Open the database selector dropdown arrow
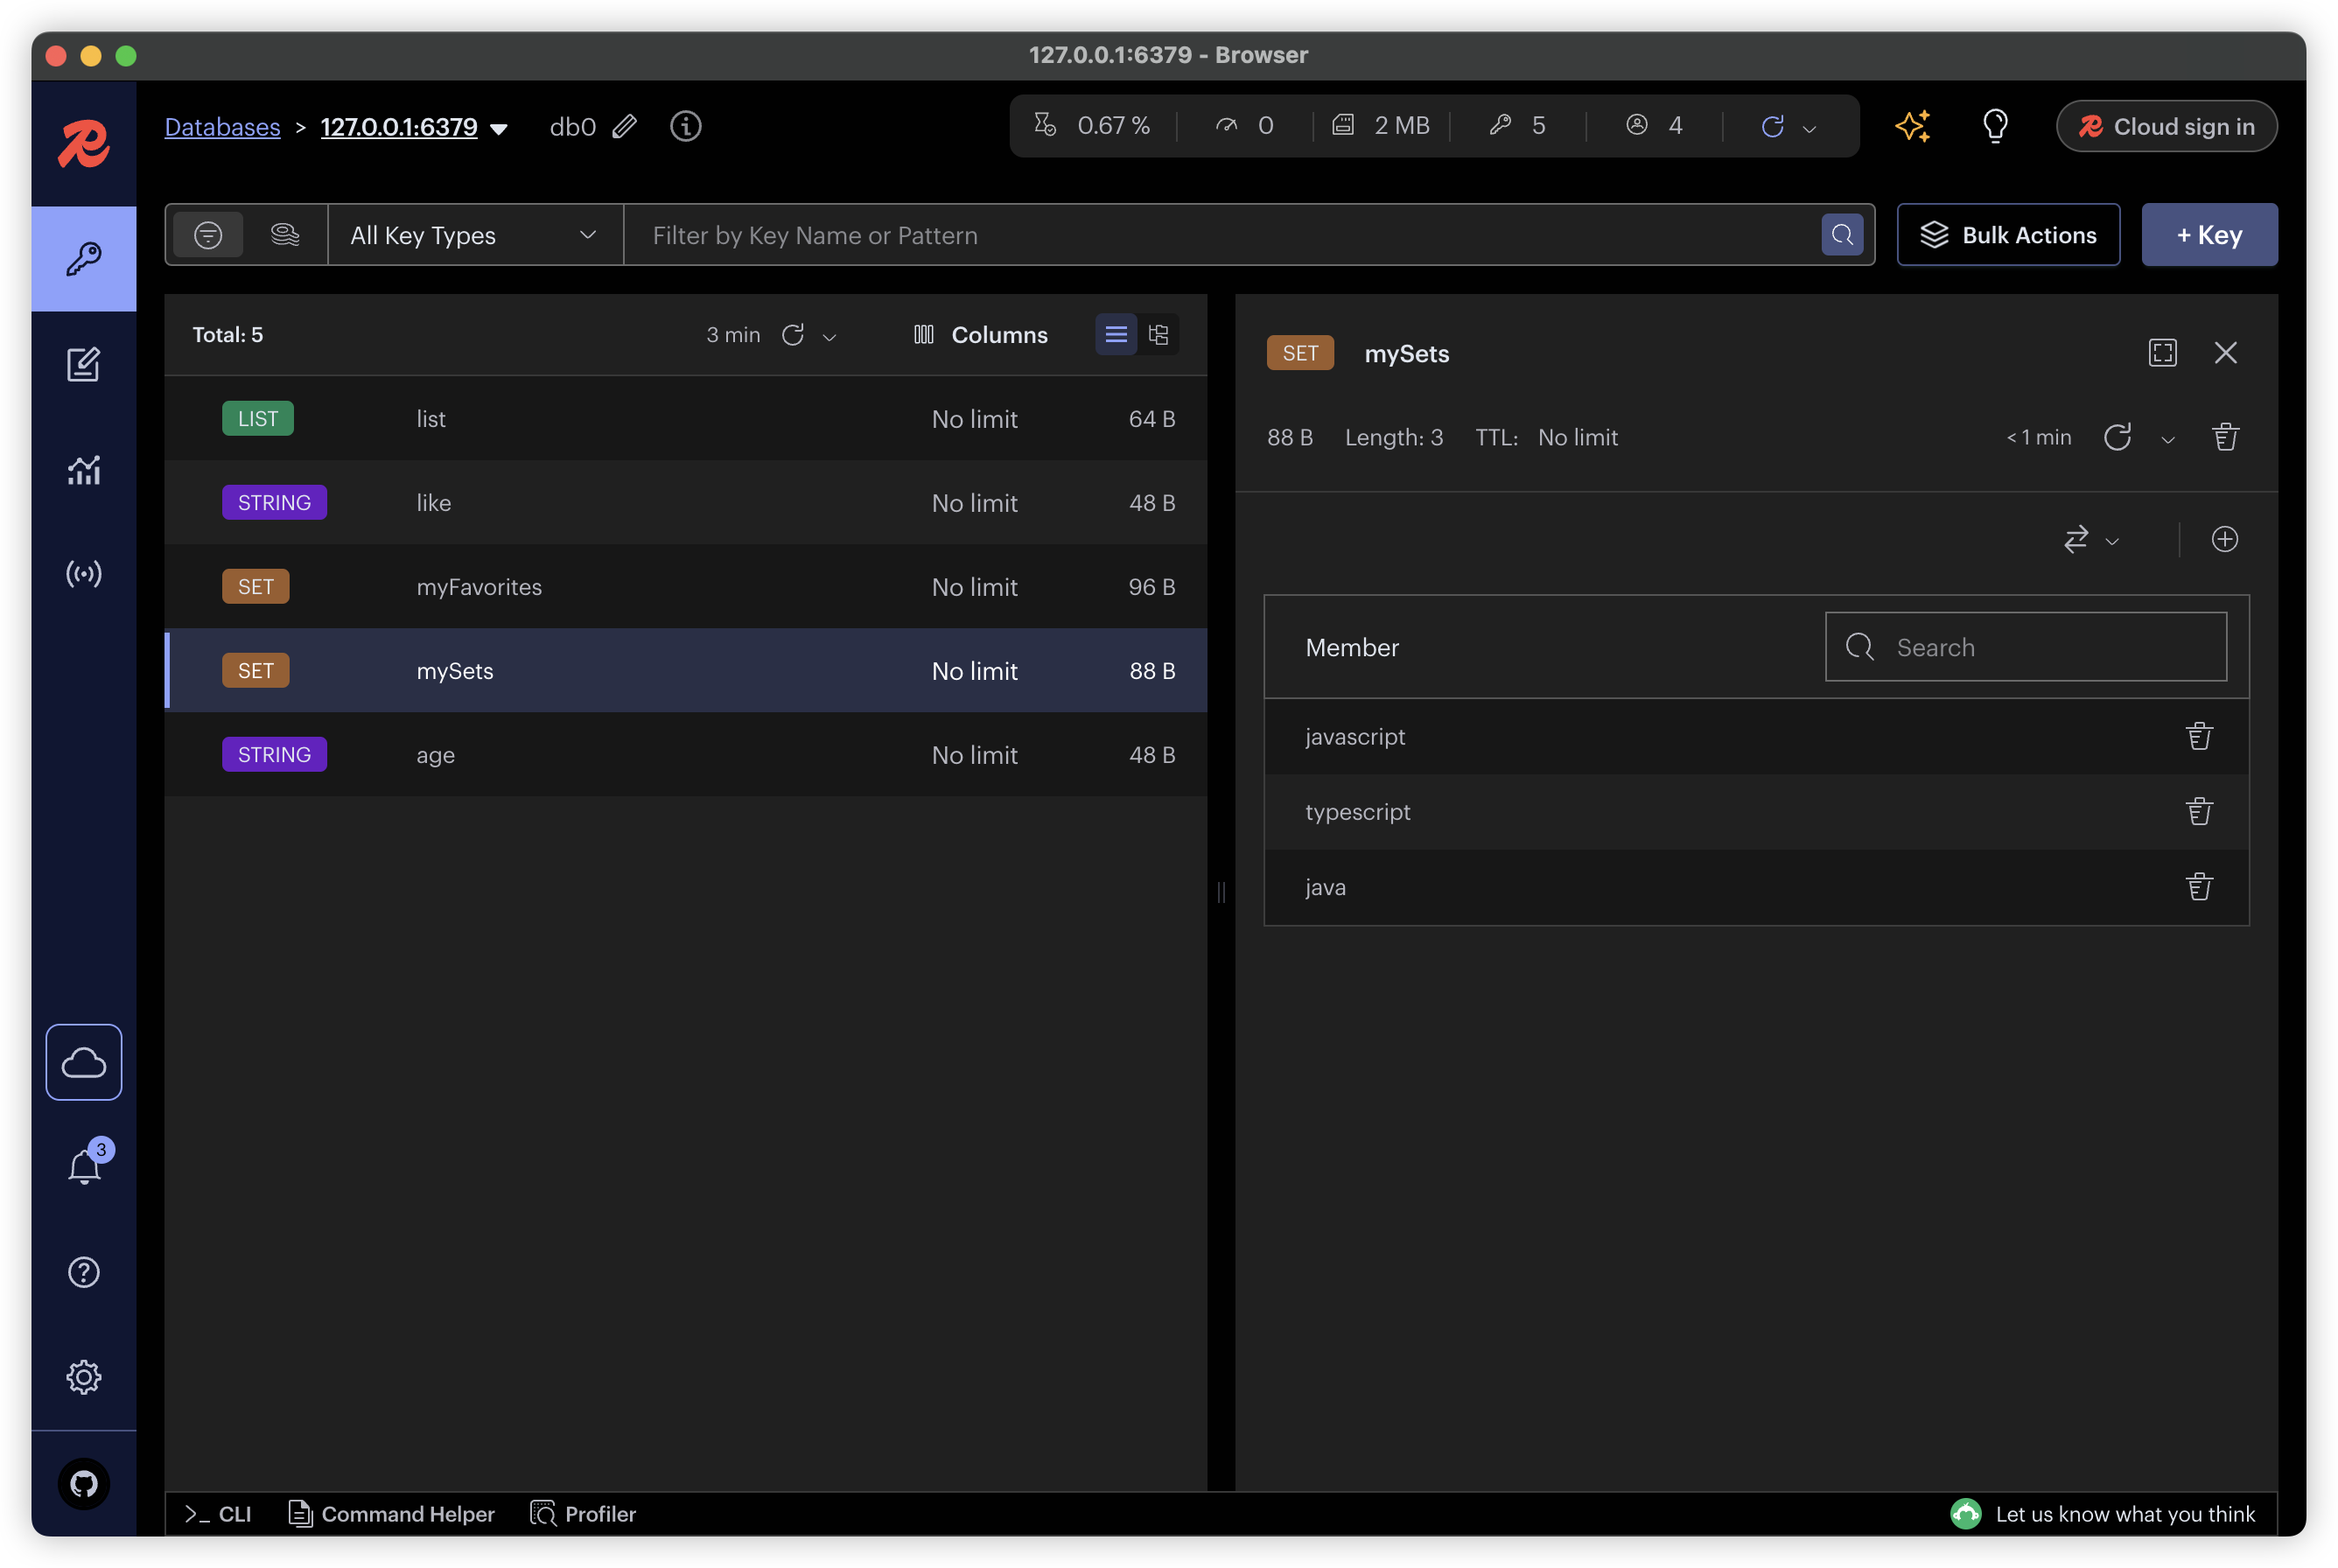The height and width of the screenshot is (1568, 2338). (499, 128)
